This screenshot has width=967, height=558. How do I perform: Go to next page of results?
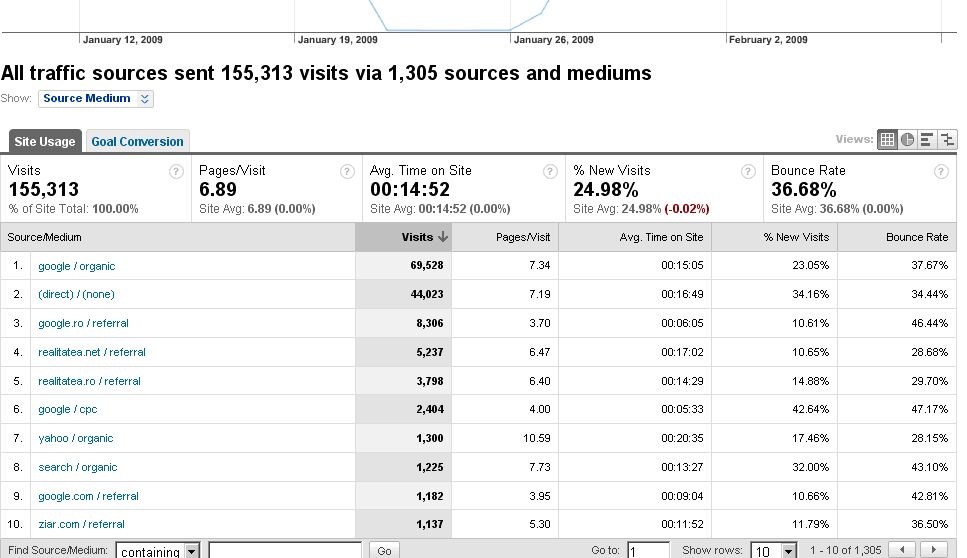[932, 550]
